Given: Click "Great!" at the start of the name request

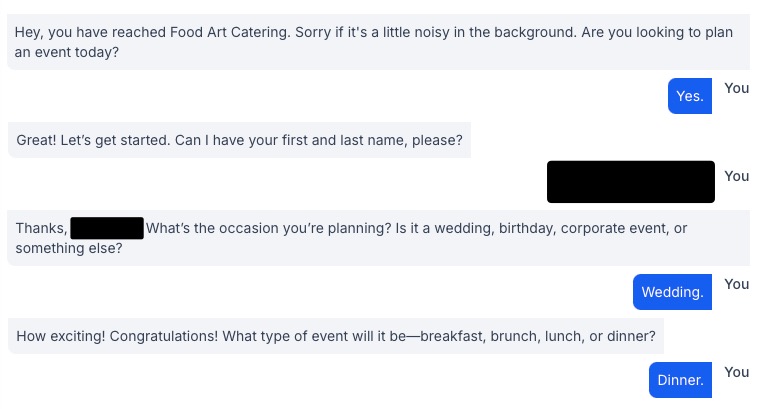Looking at the screenshot, I should (x=38, y=140).
